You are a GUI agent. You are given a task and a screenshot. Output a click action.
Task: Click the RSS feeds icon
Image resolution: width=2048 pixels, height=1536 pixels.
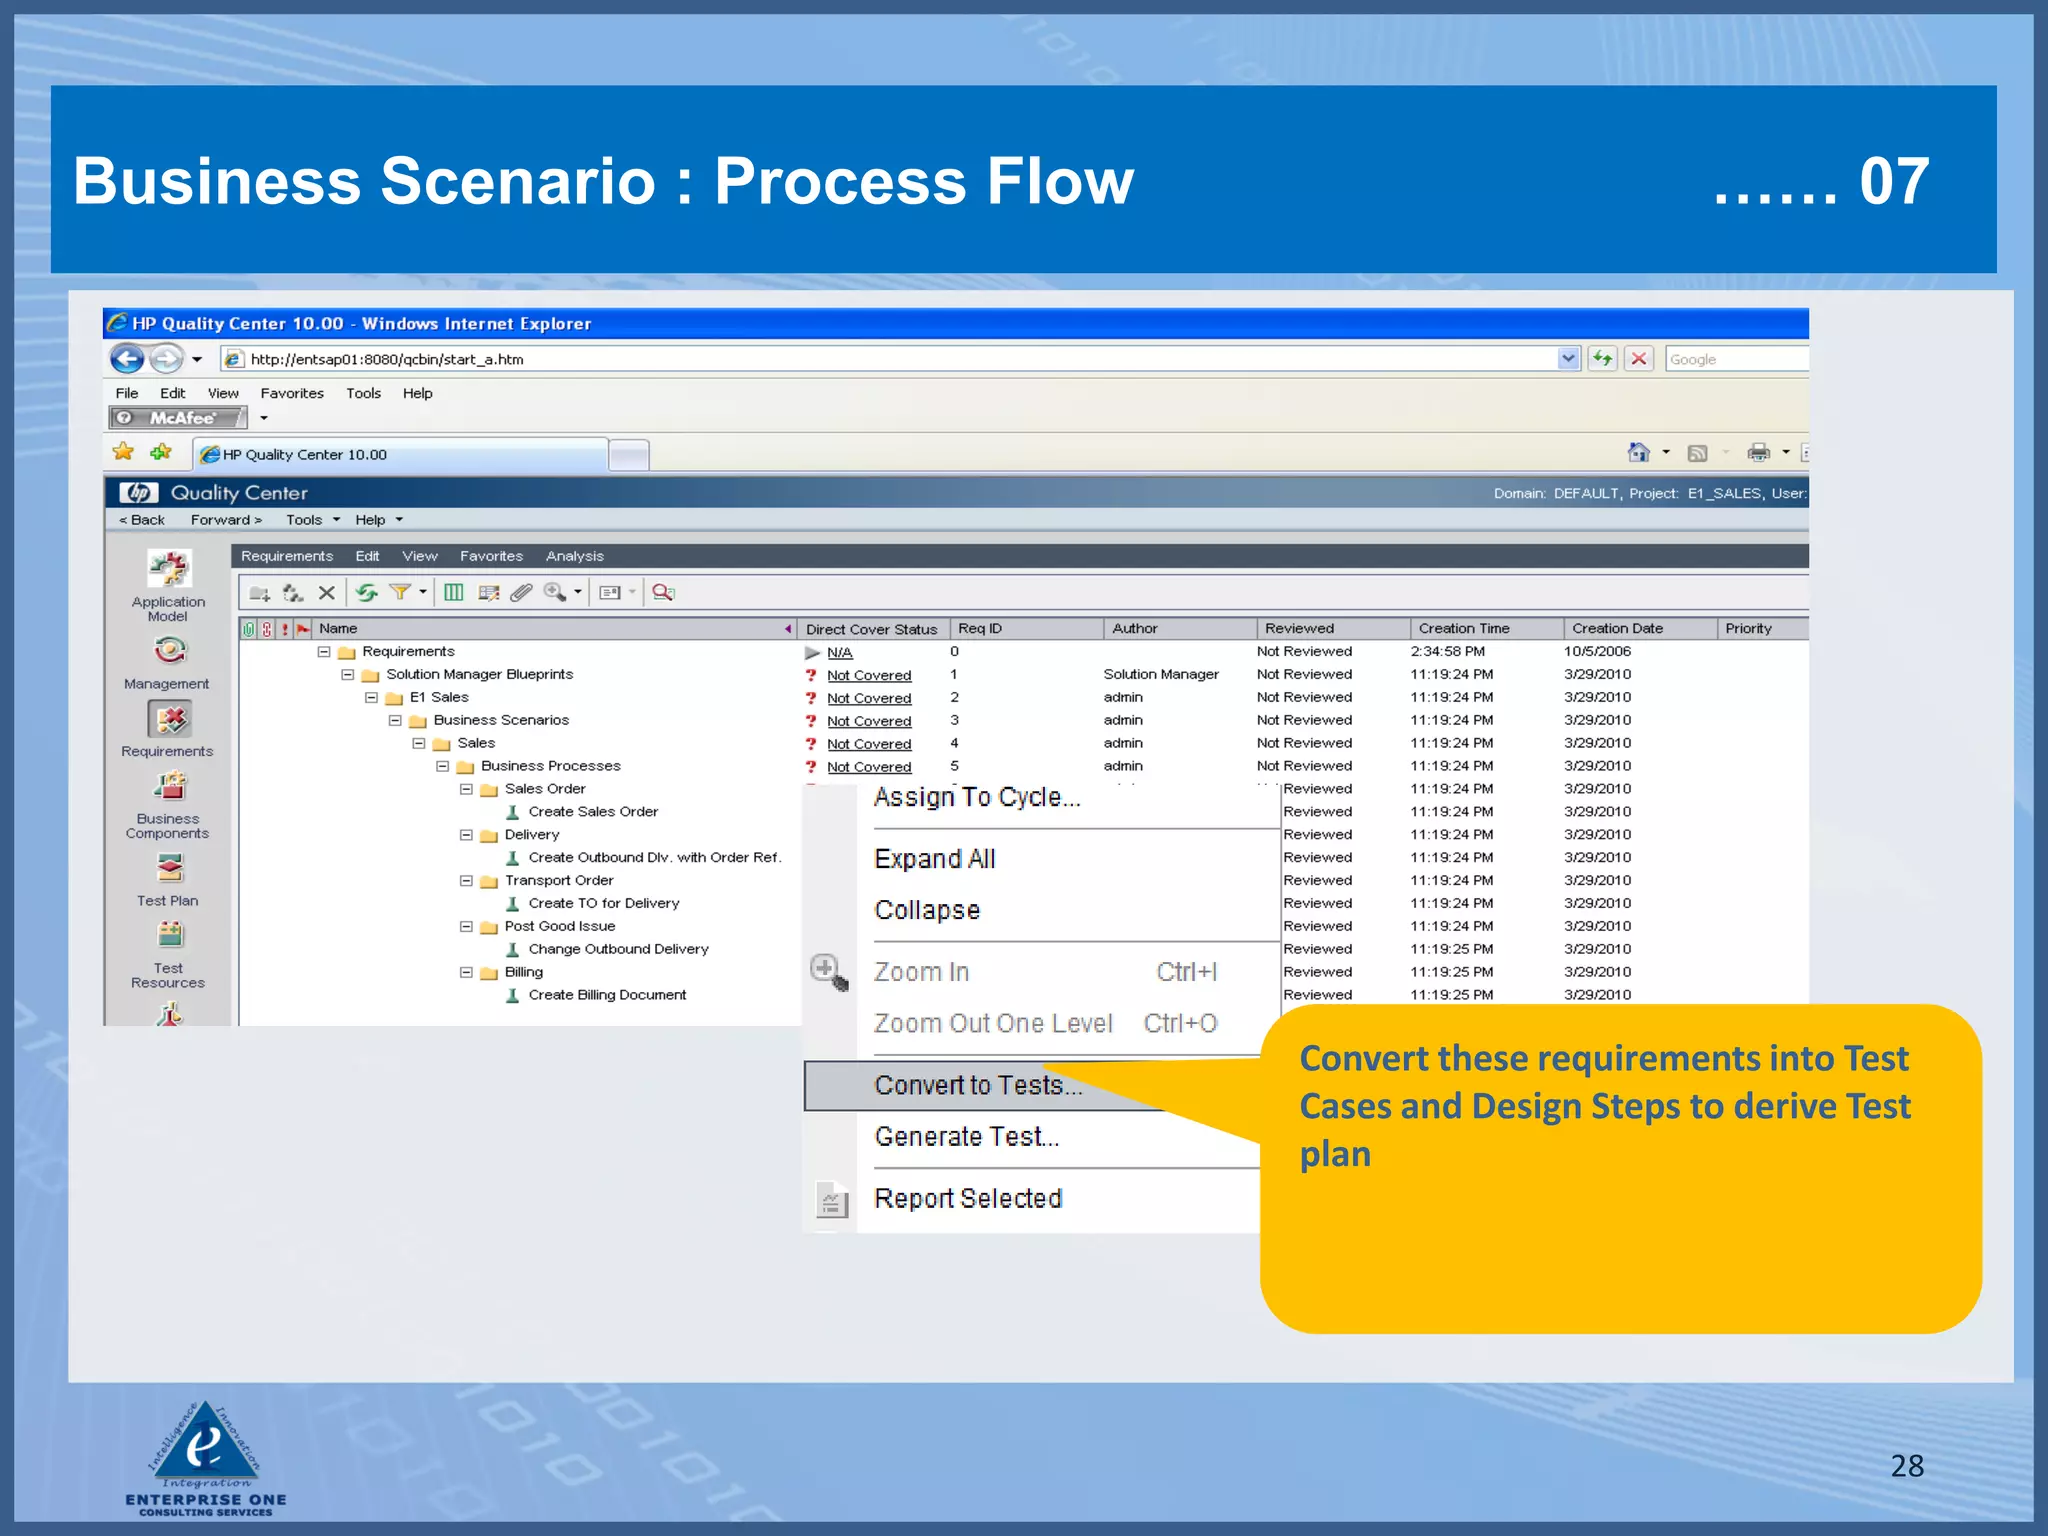(1697, 453)
